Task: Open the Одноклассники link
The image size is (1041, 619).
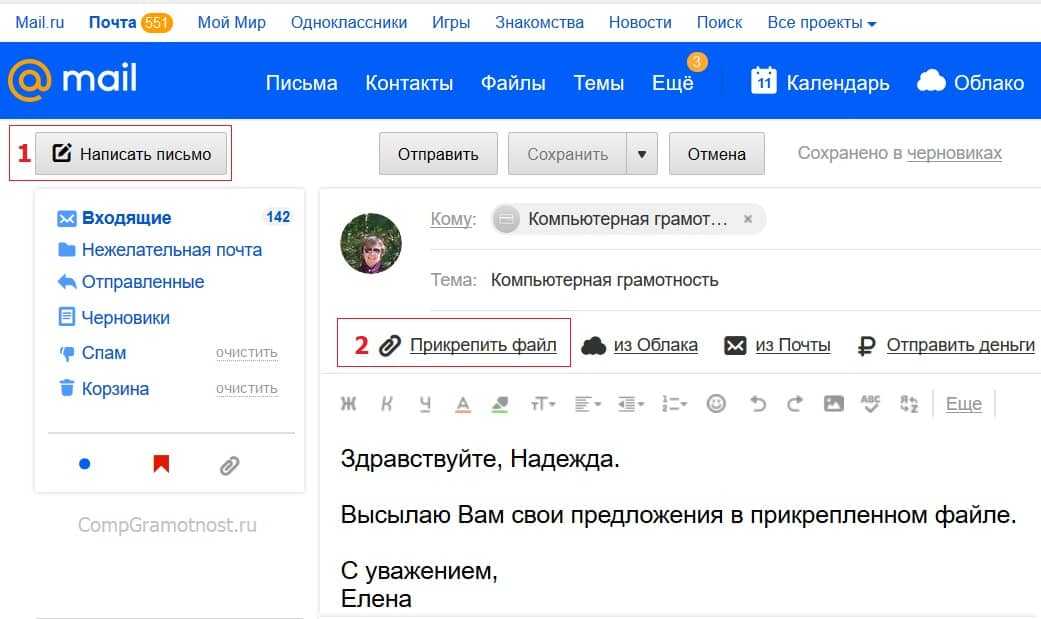Action: (349, 23)
